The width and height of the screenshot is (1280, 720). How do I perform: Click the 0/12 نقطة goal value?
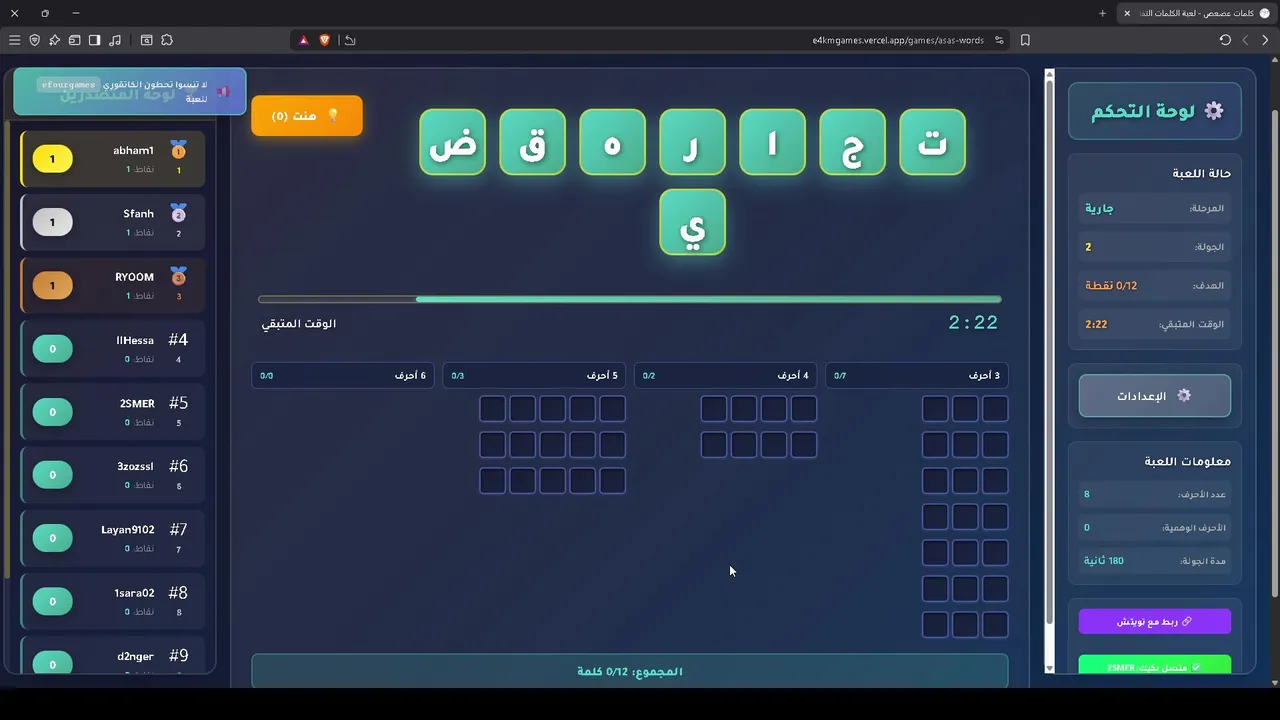(x=1111, y=285)
